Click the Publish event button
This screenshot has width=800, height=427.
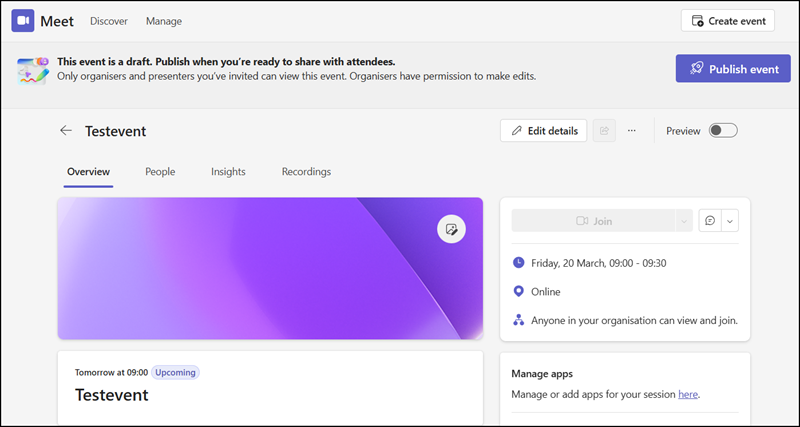click(x=733, y=69)
